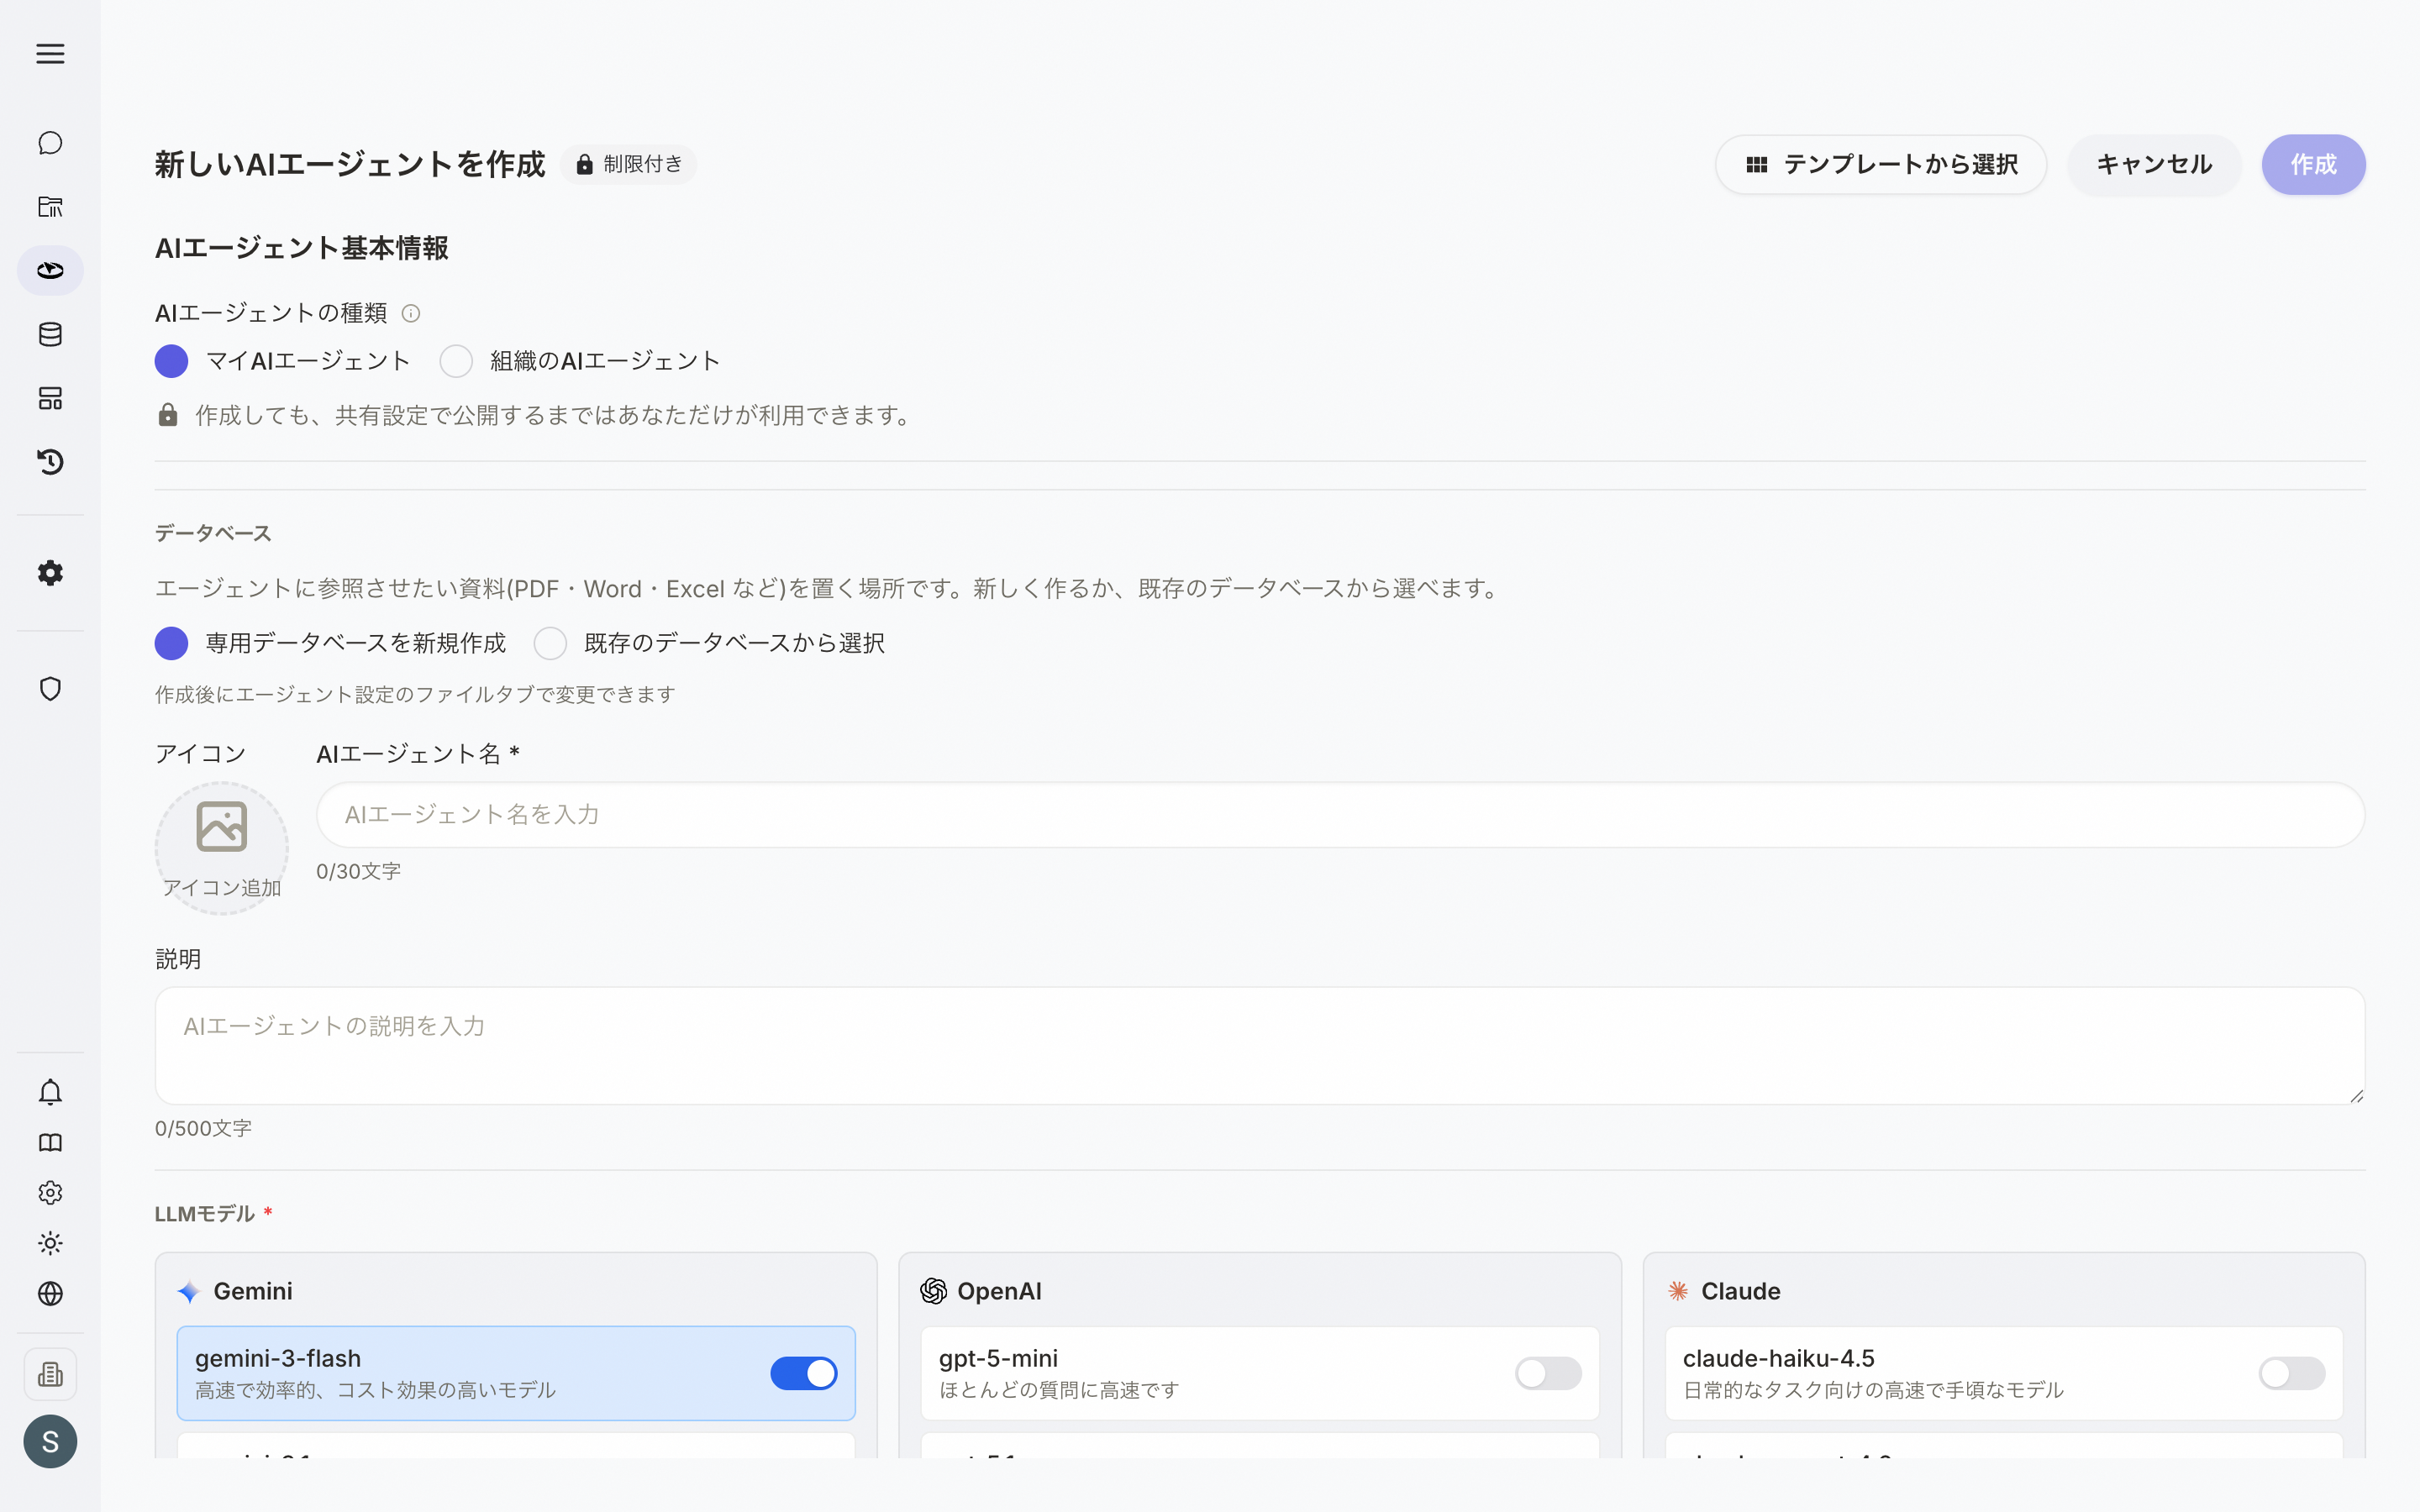Open the book documentation icon
The image size is (2420, 1512).
pos(50,1142)
